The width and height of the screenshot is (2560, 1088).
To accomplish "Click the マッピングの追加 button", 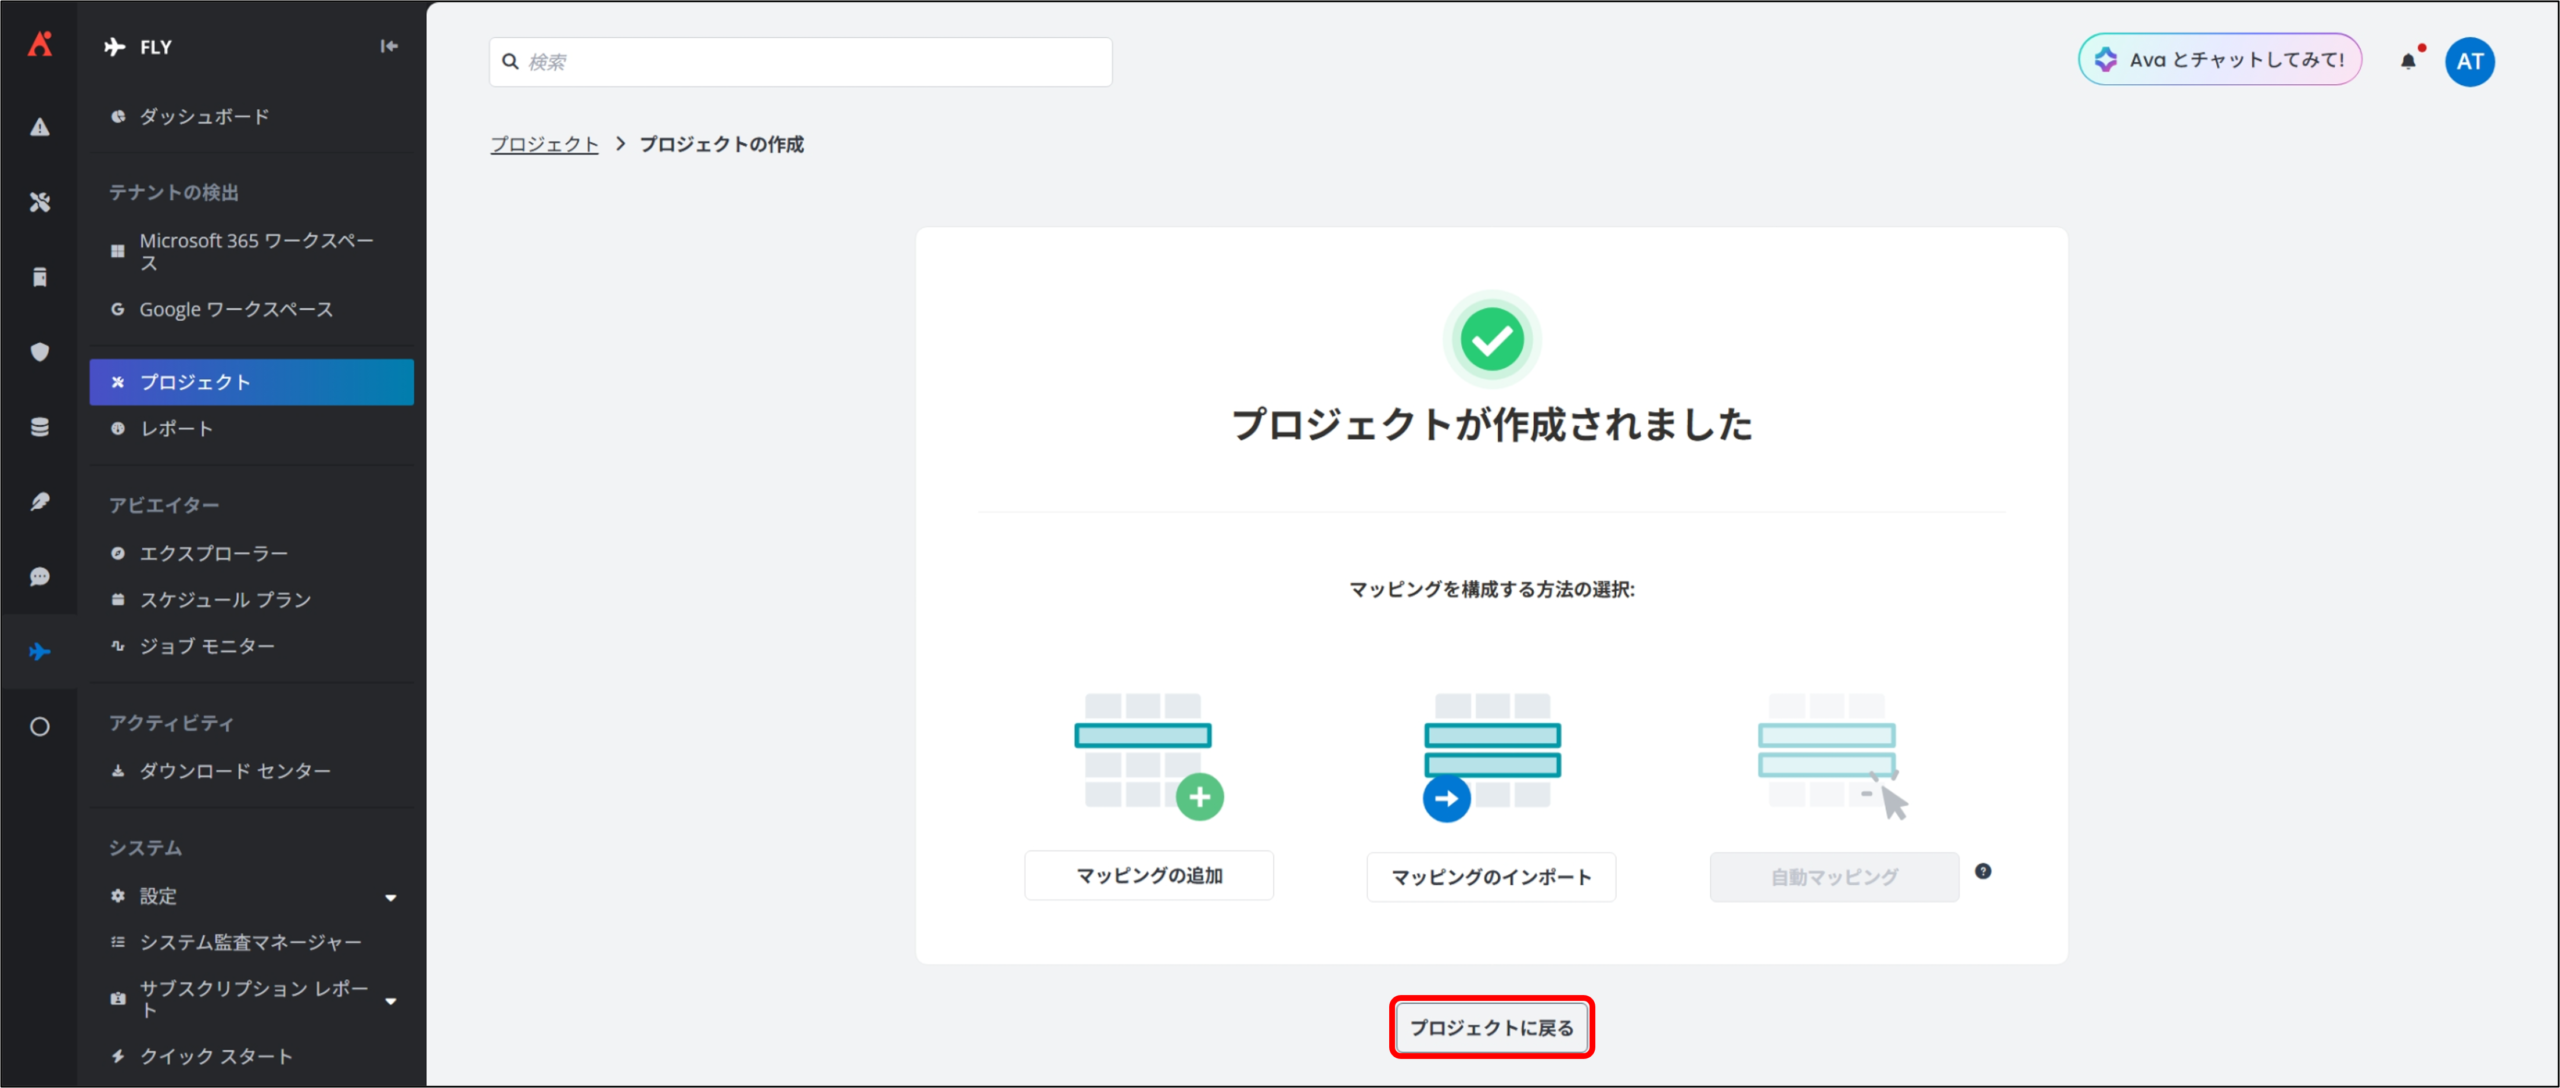I will [x=1148, y=876].
